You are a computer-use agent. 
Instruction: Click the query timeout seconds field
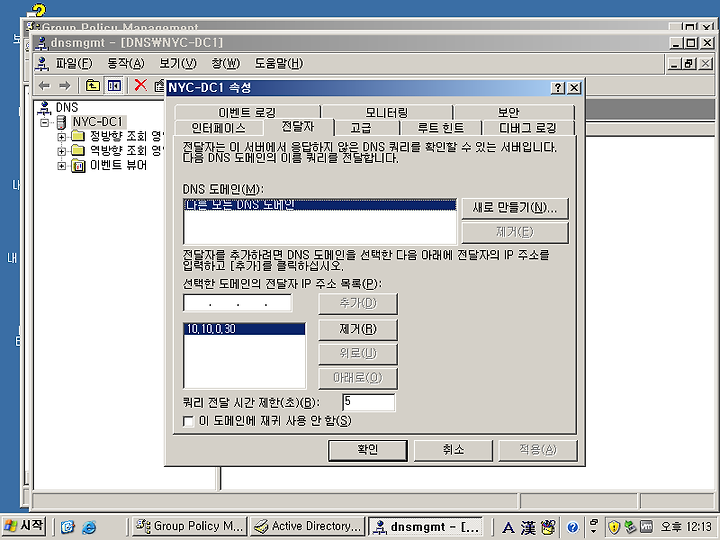[x=369, y=402]
